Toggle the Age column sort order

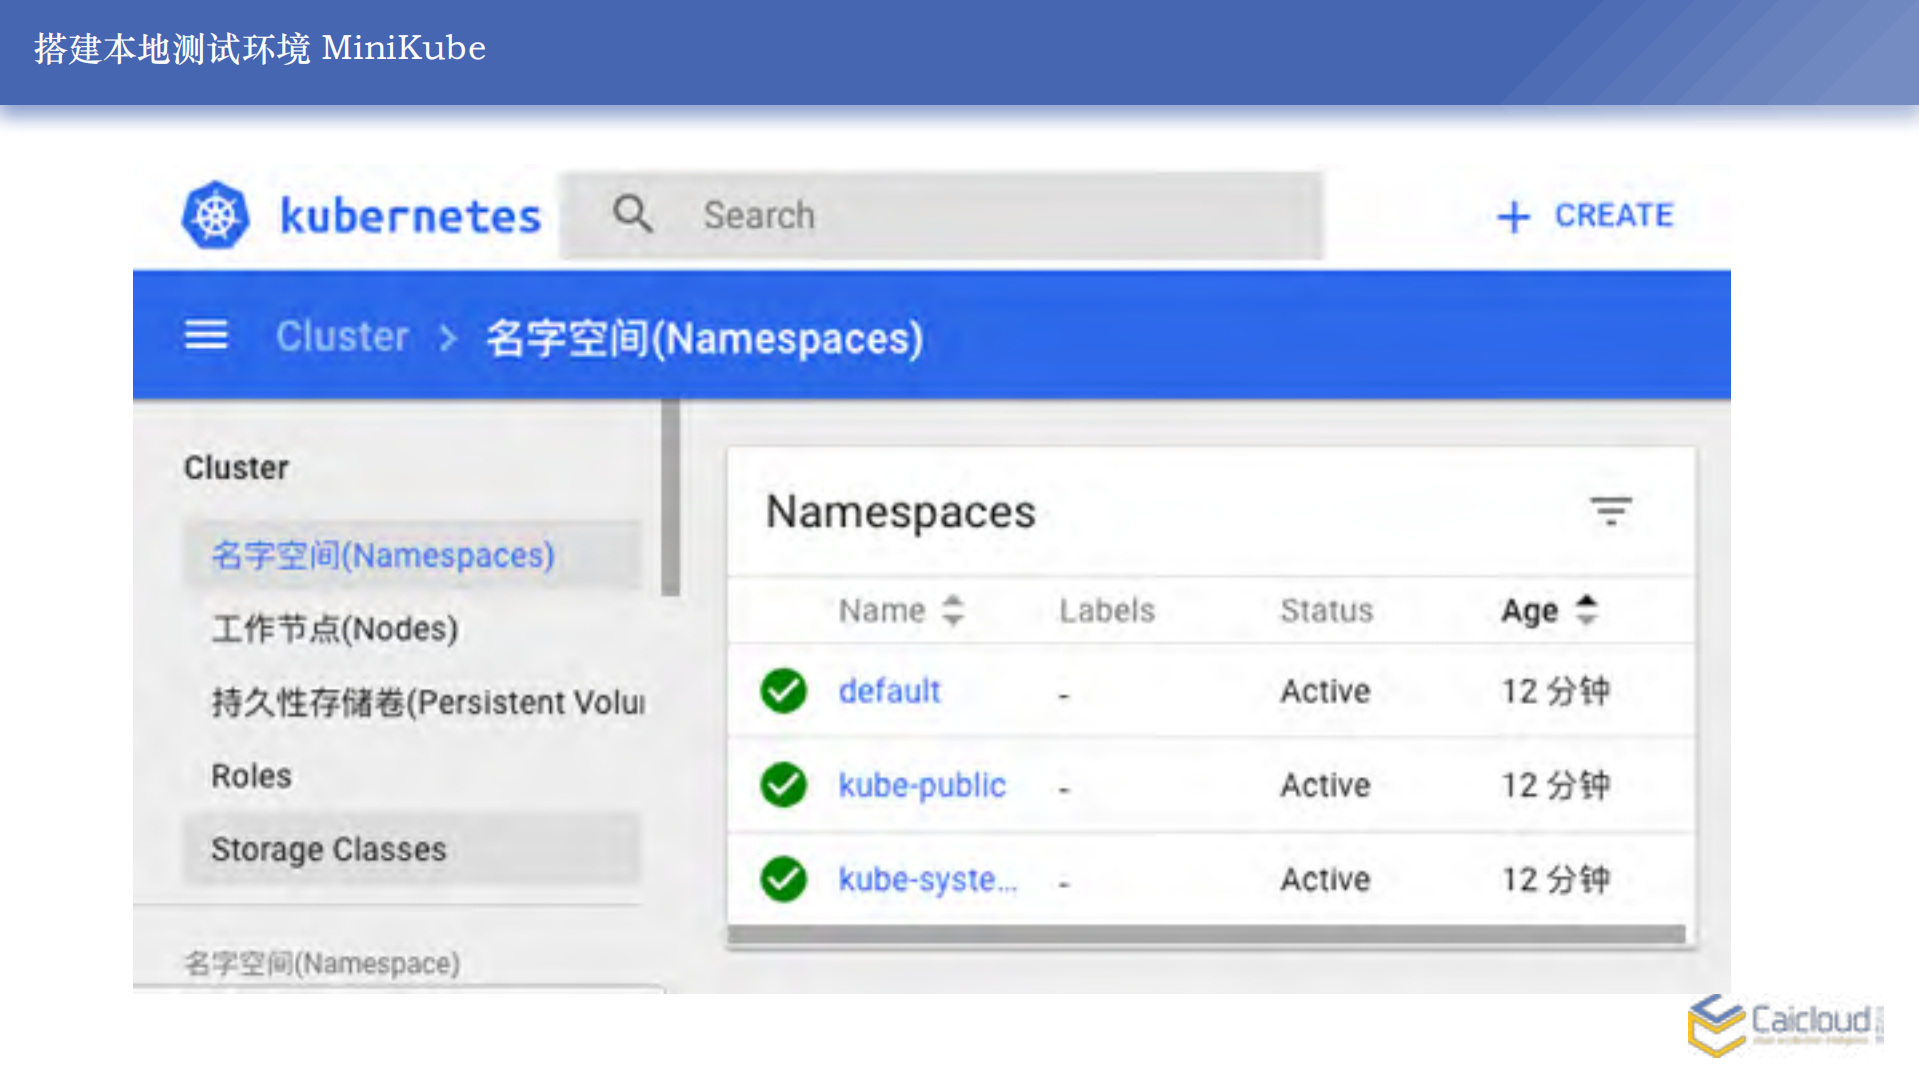point(1587,610)
